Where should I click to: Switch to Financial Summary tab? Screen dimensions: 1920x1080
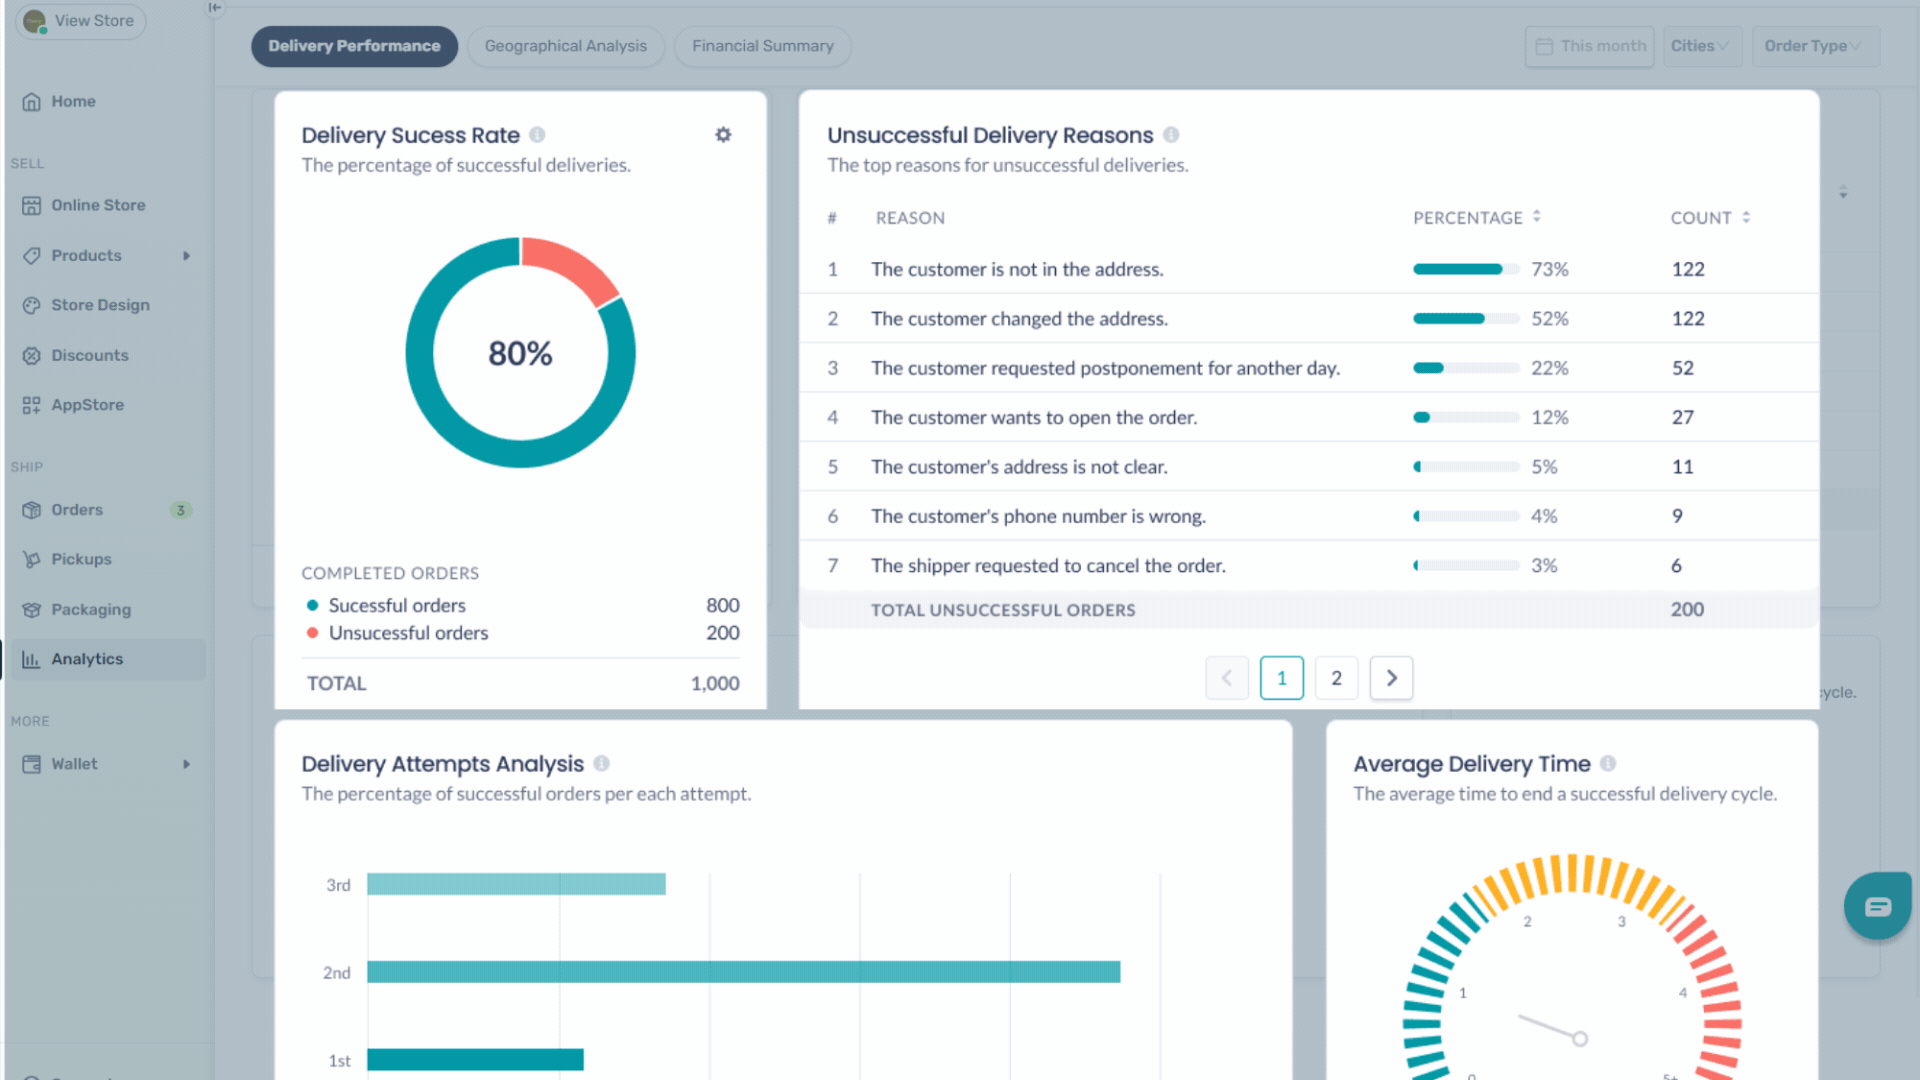pos(762,46)
